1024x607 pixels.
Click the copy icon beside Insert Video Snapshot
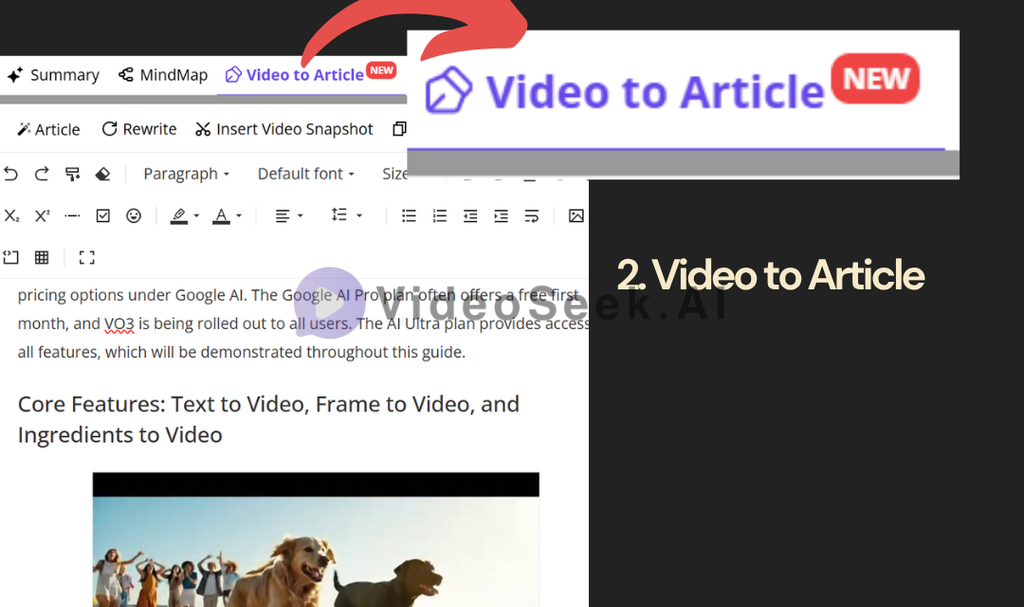click(399, 129)
